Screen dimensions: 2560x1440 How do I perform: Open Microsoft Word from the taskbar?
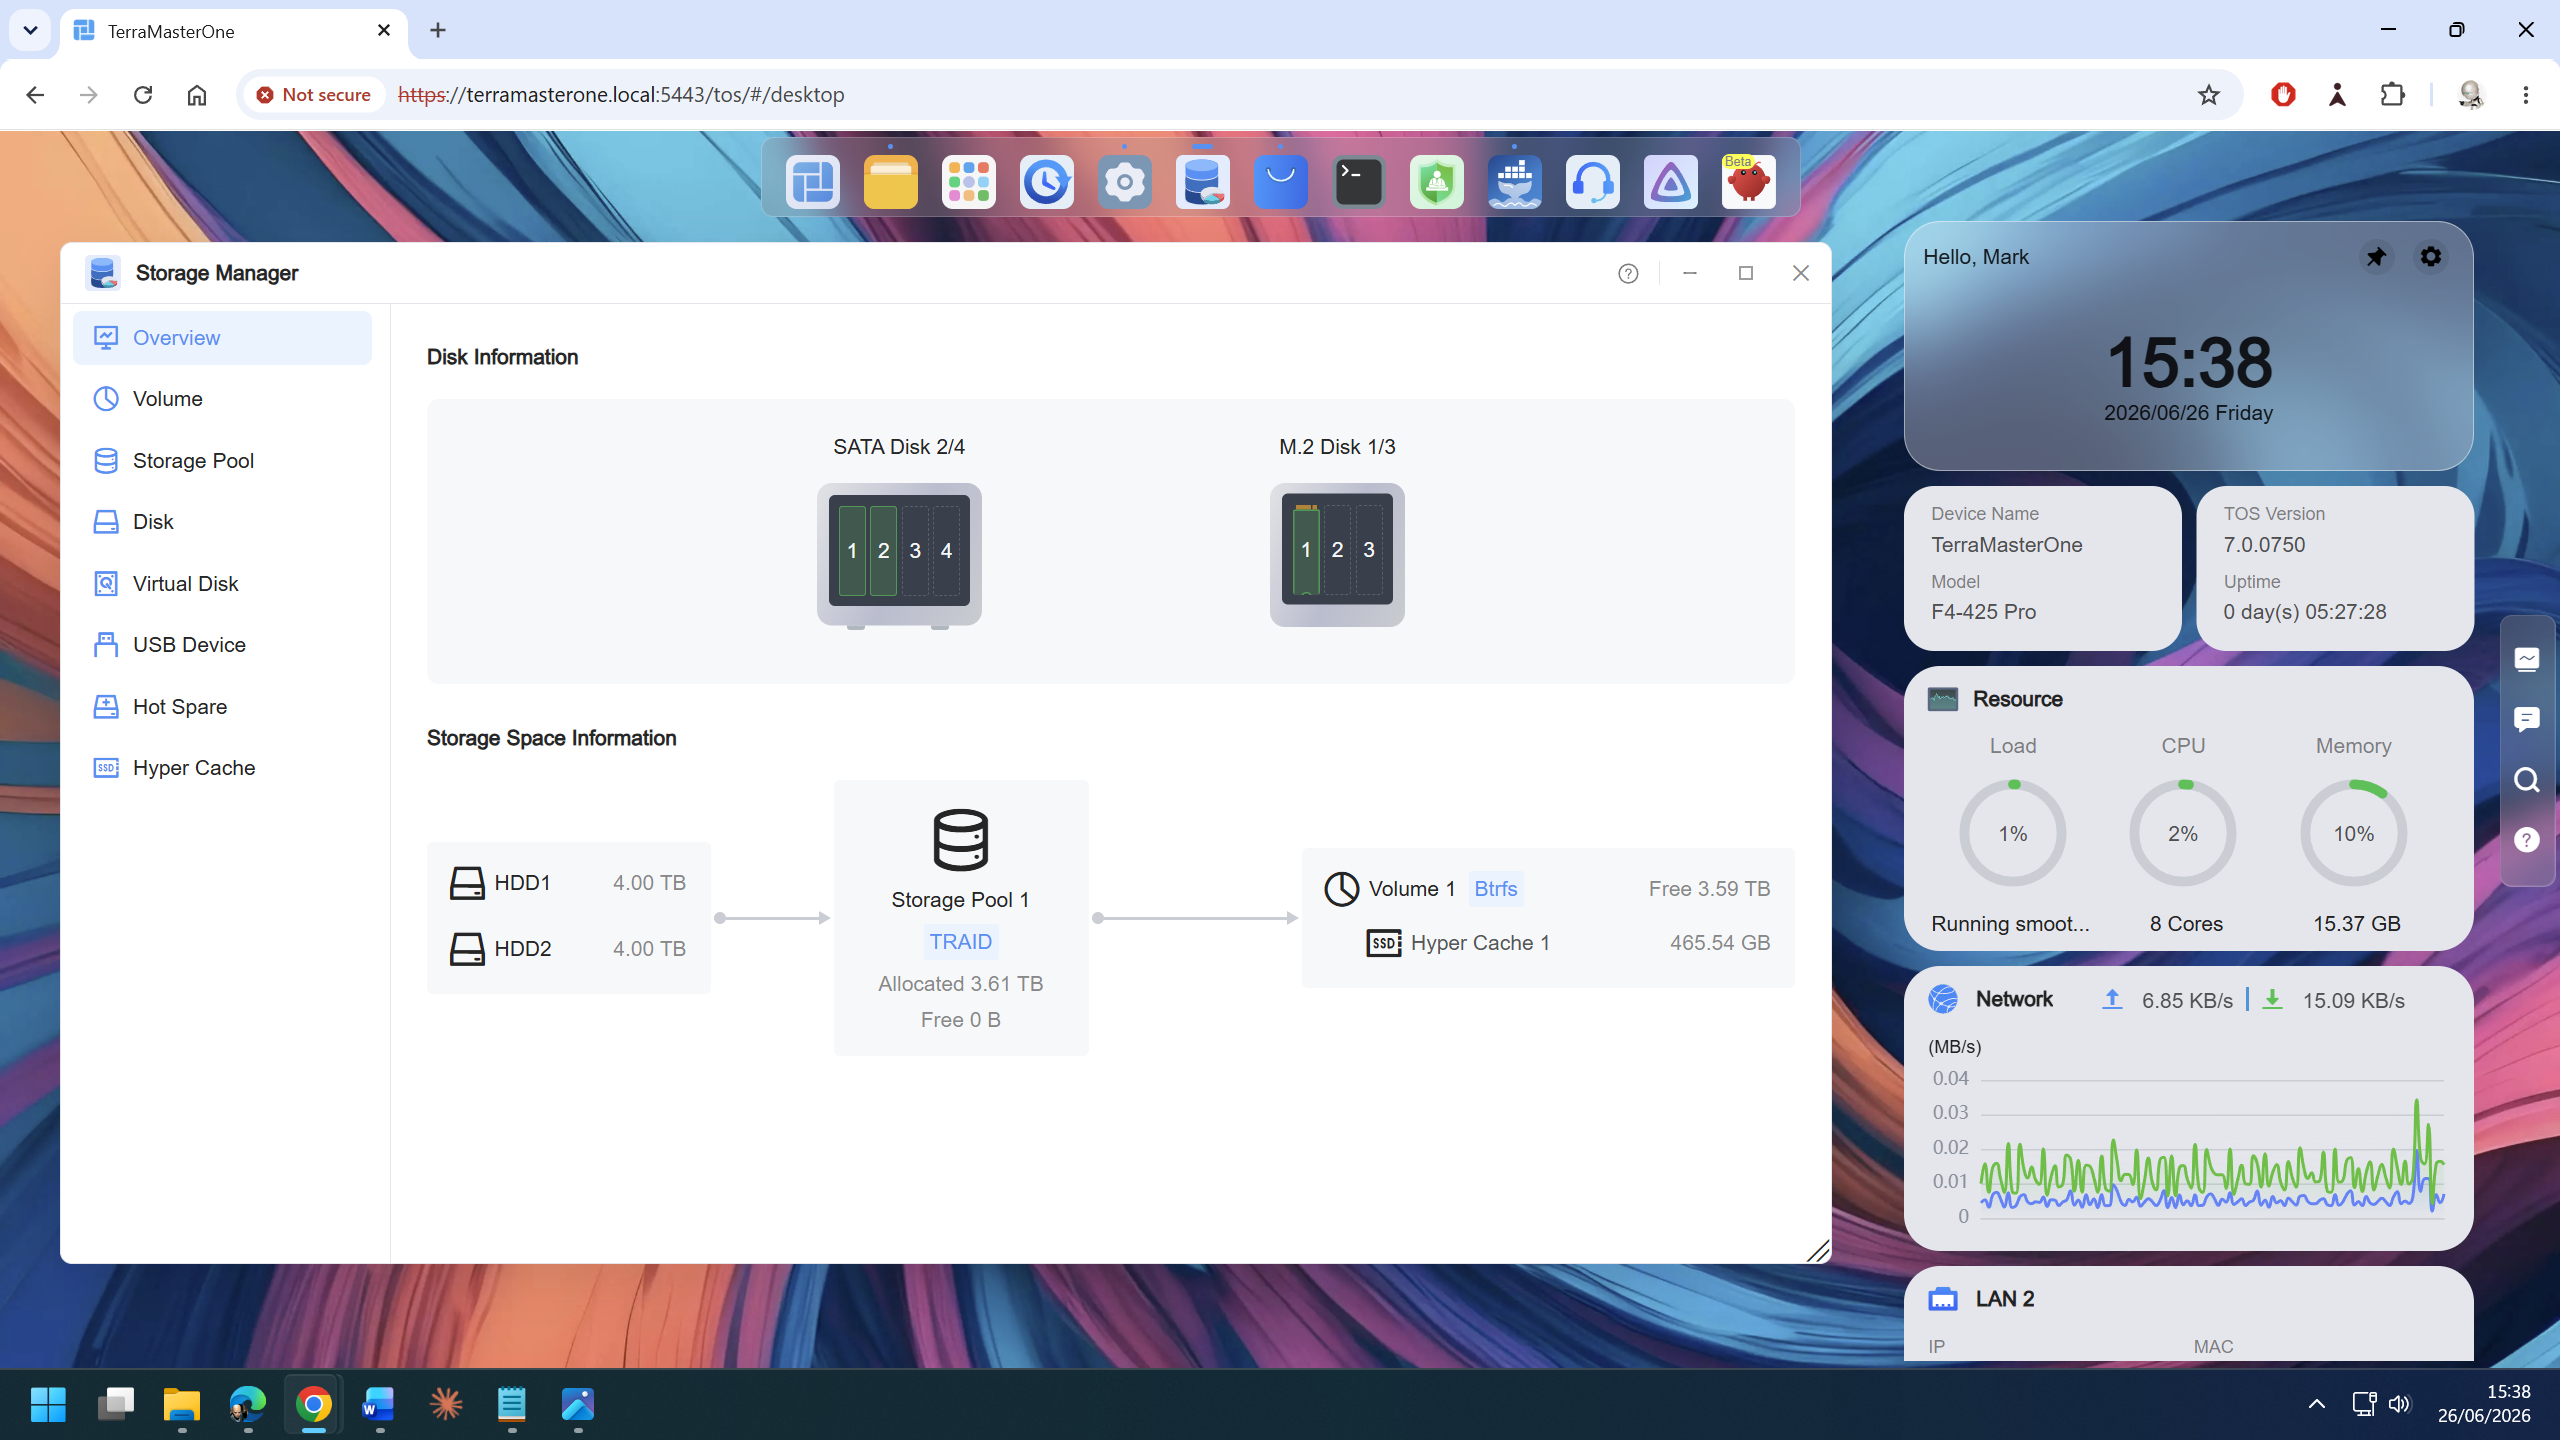click(379, 1405)
